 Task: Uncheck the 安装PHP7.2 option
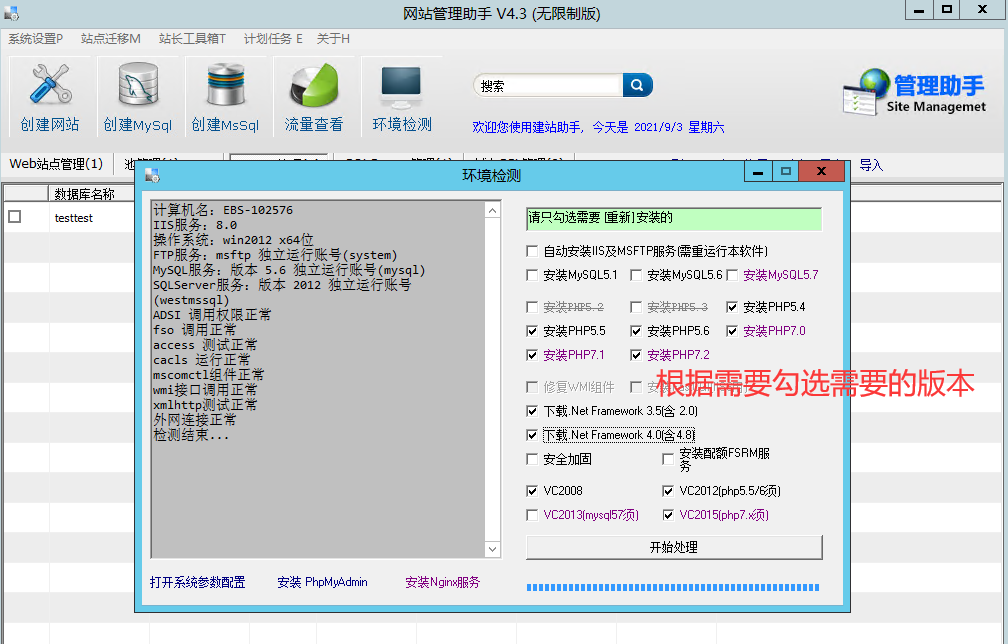tap(637, 355)
